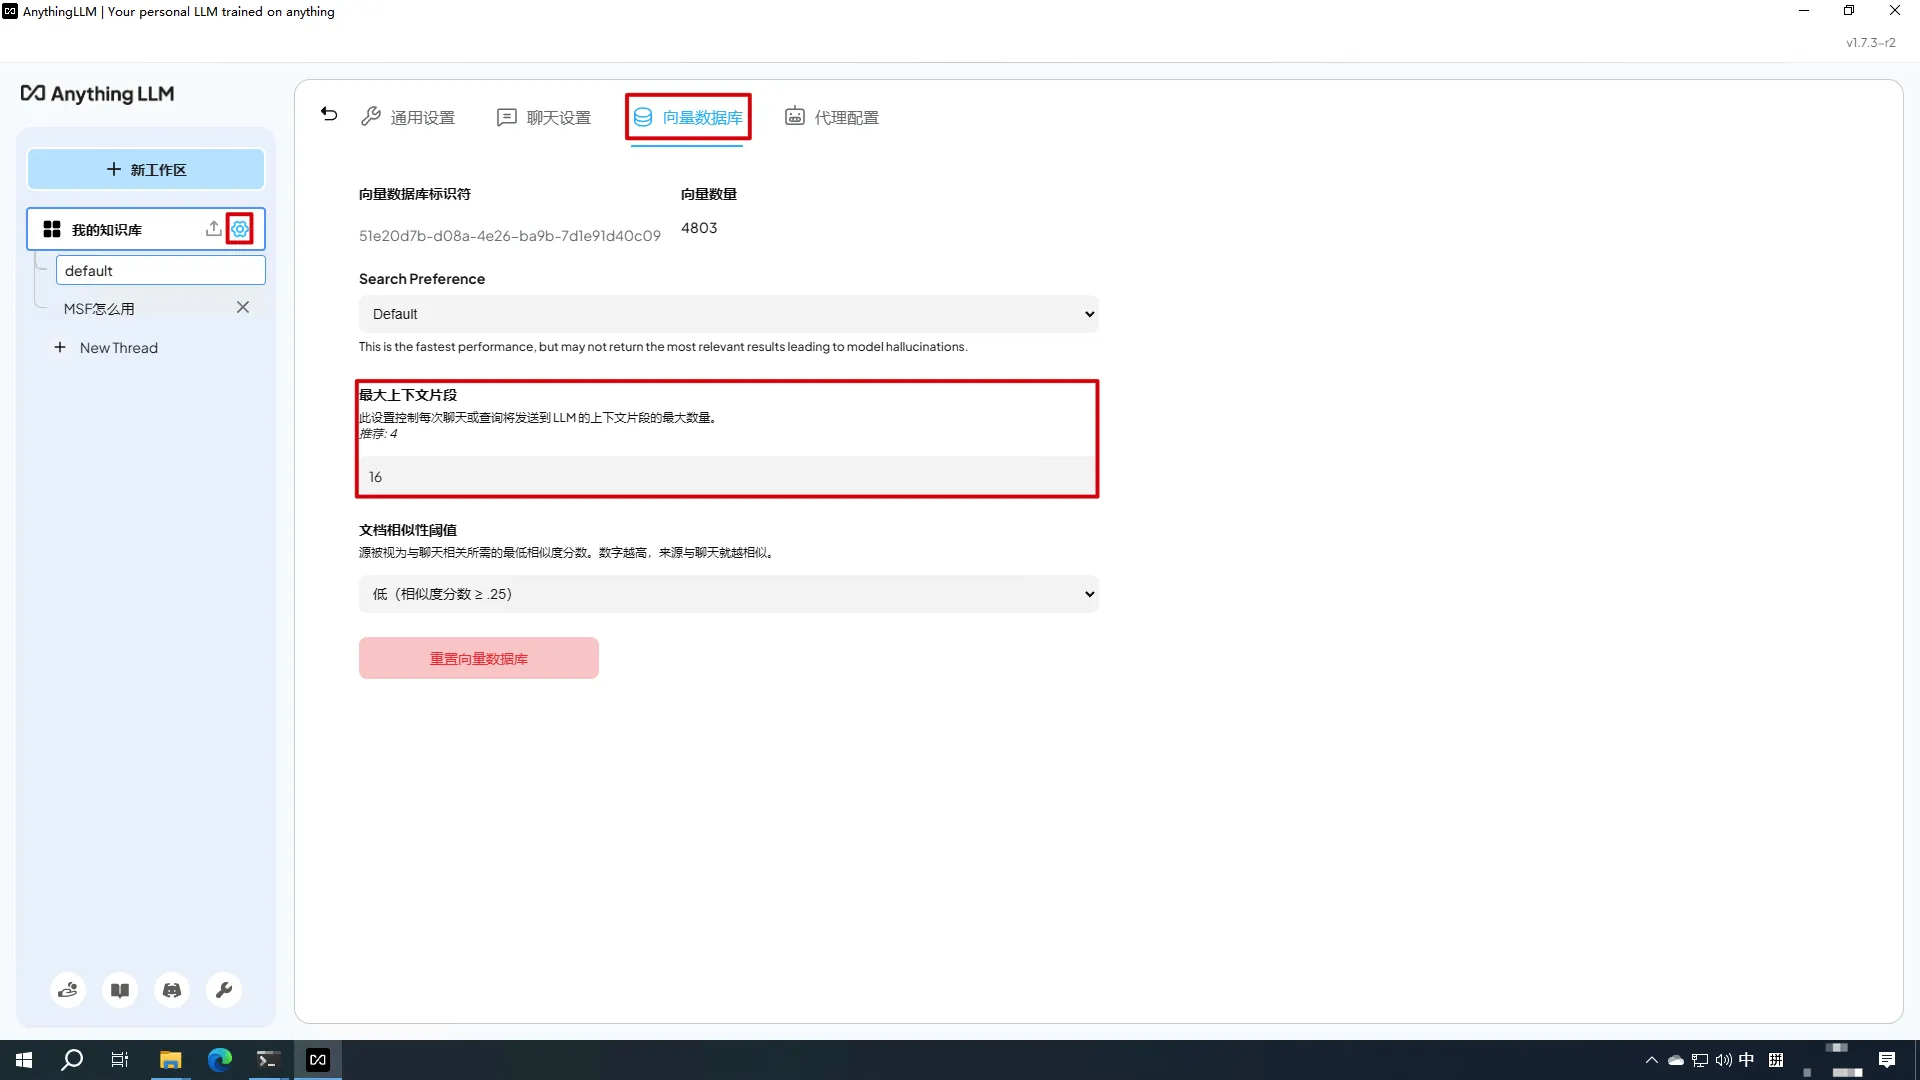The height and width of the screenshot is (1080, 1920).
Task: Select the default thread
Action: pyautogui.click(x=160, y=271)
